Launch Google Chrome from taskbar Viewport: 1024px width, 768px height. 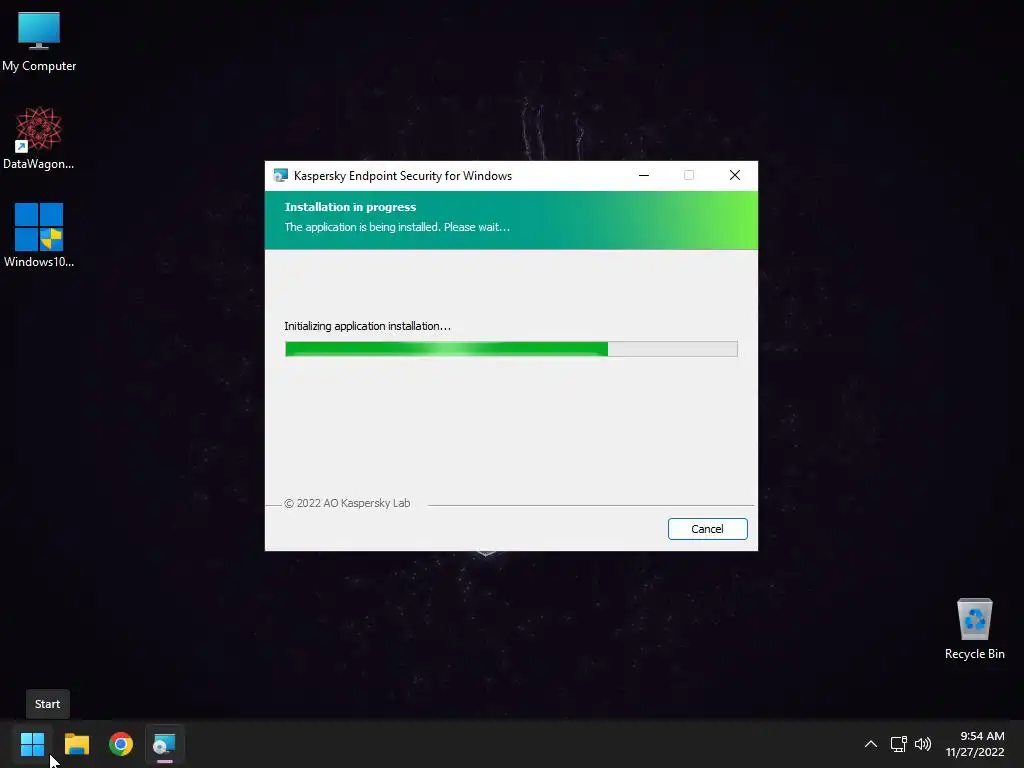click(121, 744)
